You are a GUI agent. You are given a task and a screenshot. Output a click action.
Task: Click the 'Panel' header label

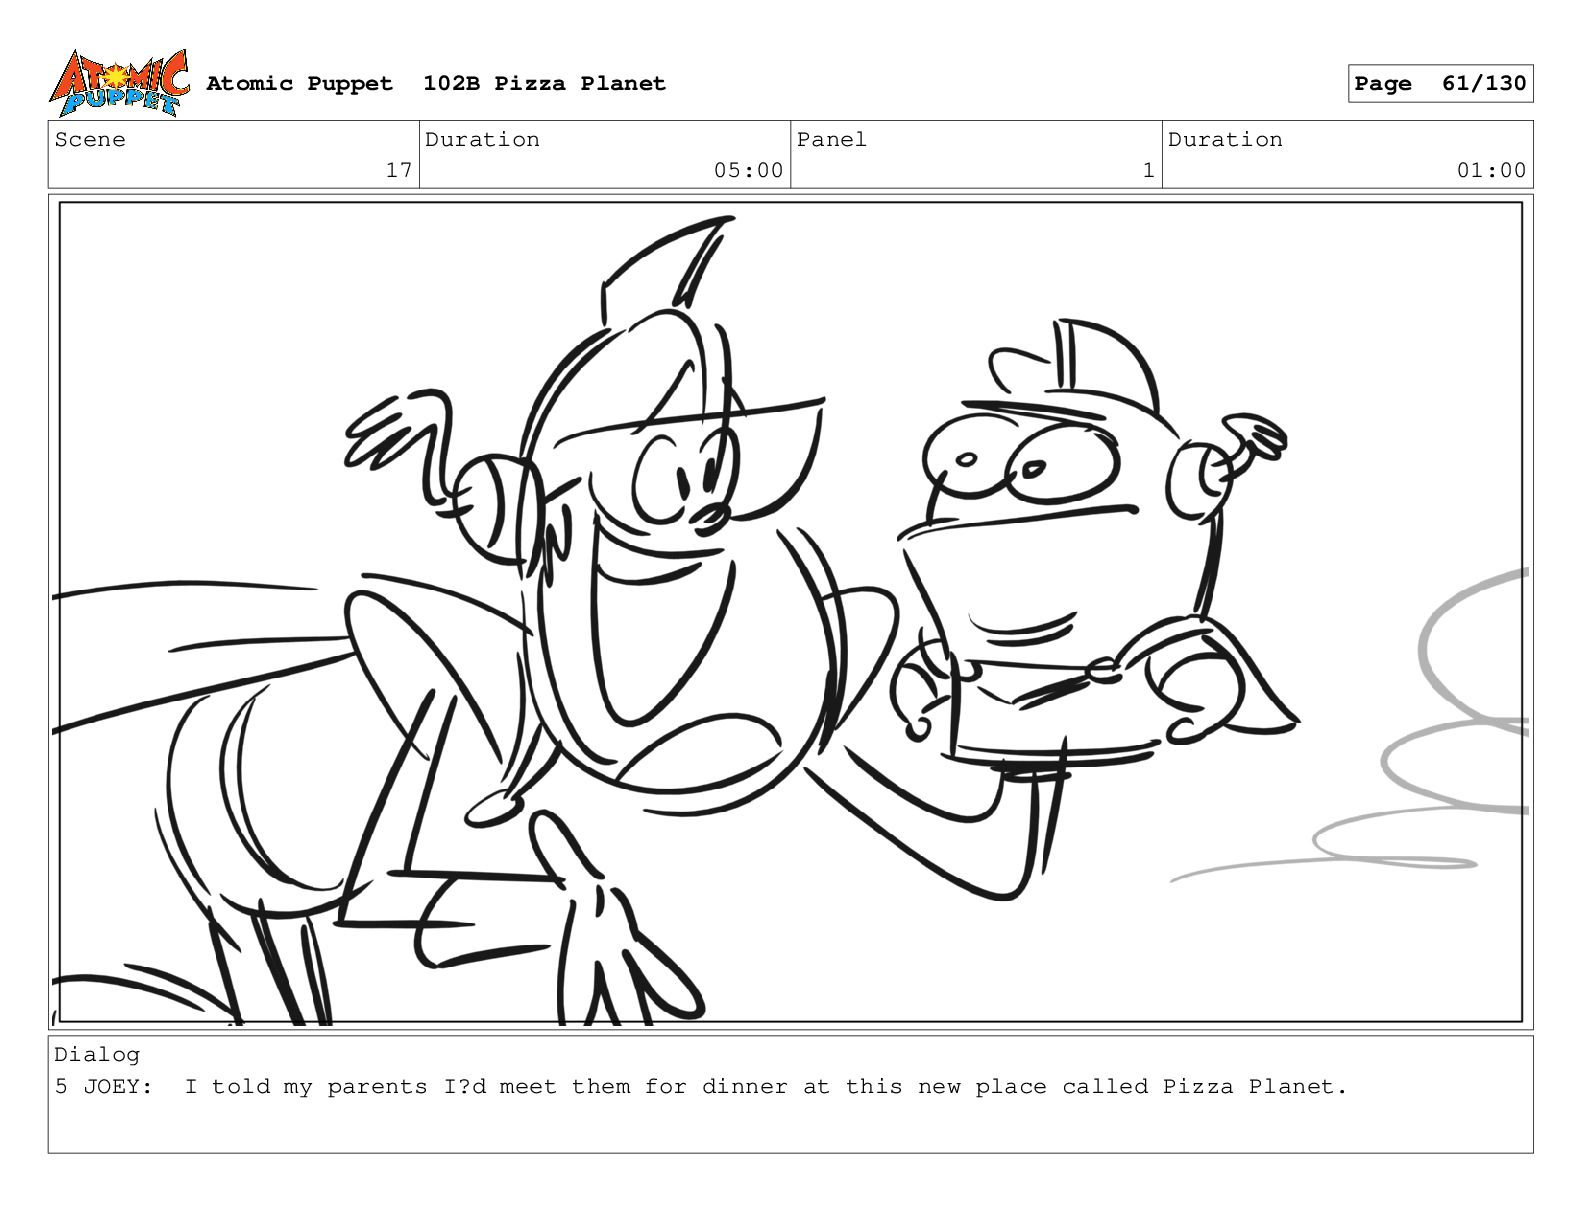pos(832,140)
